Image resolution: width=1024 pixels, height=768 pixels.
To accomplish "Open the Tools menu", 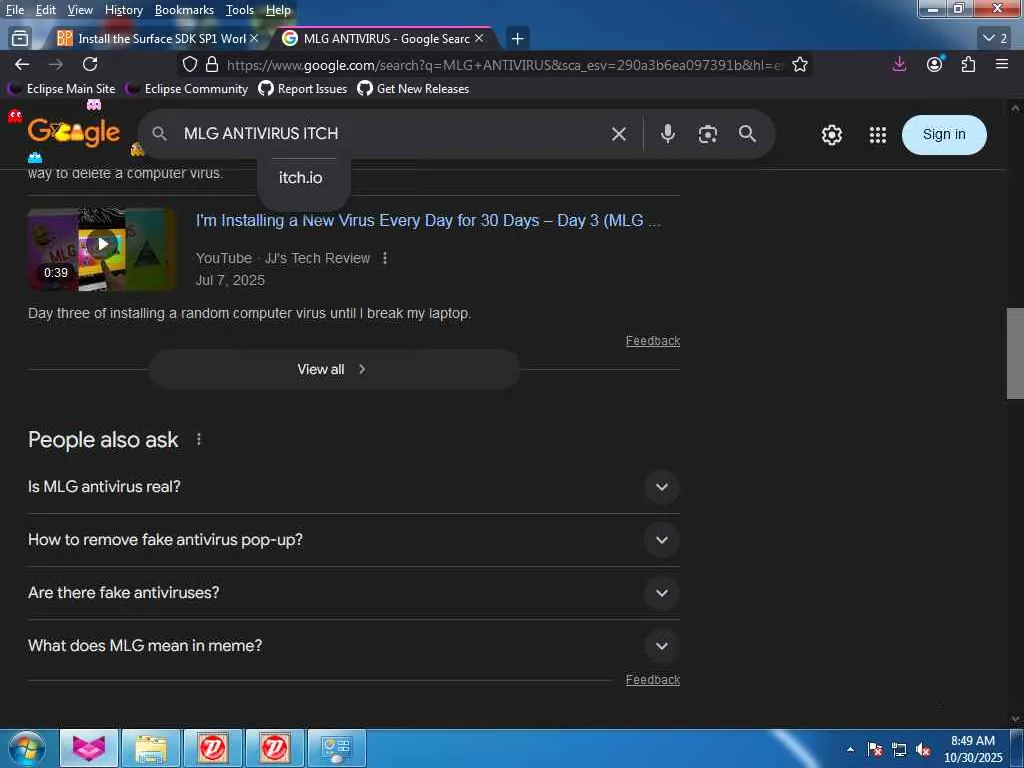I will click(240, 10).
